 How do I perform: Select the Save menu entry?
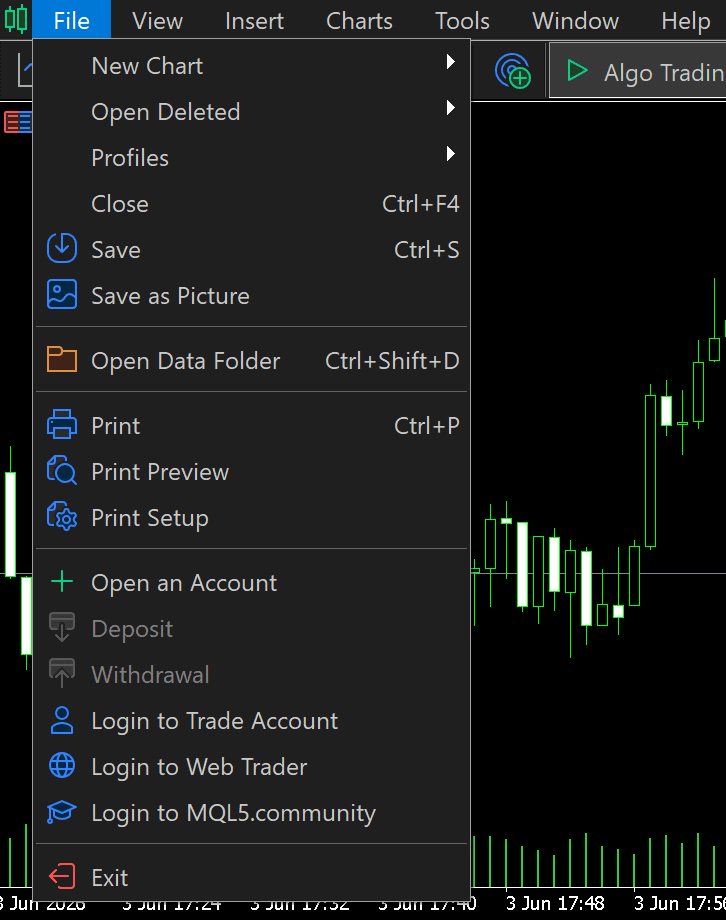[252, 249]
